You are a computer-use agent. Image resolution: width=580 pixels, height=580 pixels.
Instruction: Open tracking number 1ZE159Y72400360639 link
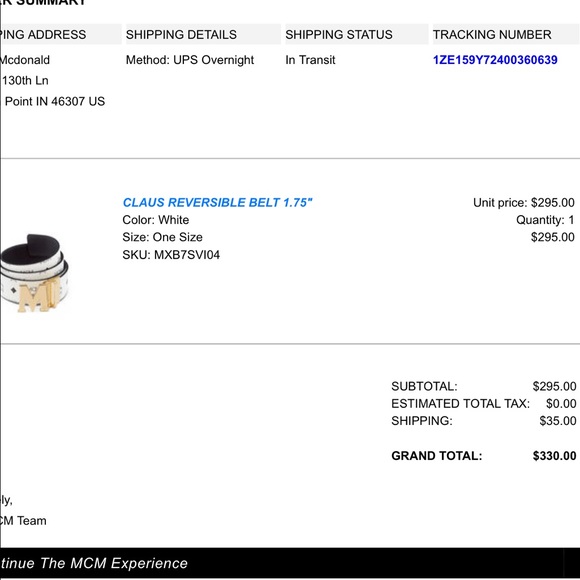tap(495, 60)
